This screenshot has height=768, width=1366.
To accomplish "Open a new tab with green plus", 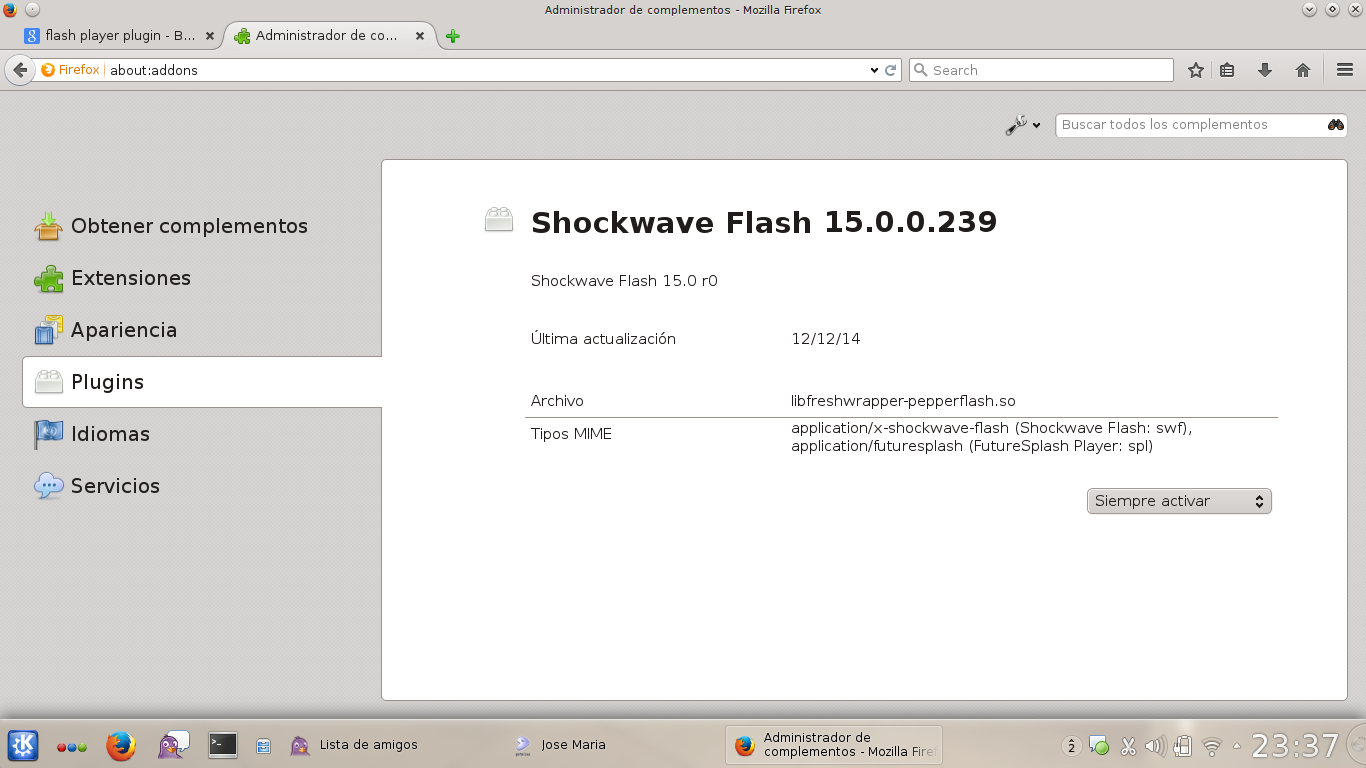I will pyautogui.click(x=453, y=36).
